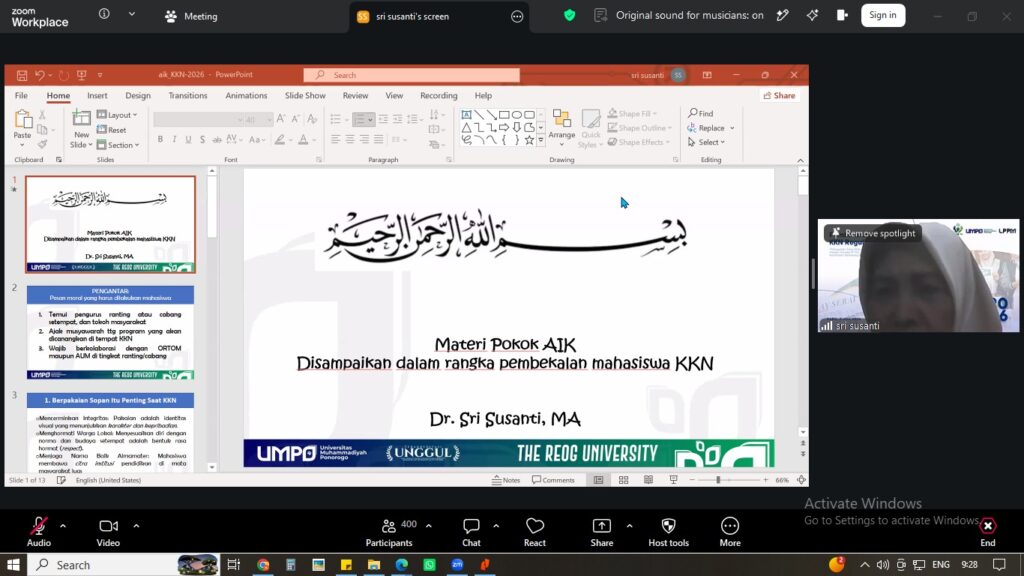Open the Review ribbon tab

click(x=355, y=95)
